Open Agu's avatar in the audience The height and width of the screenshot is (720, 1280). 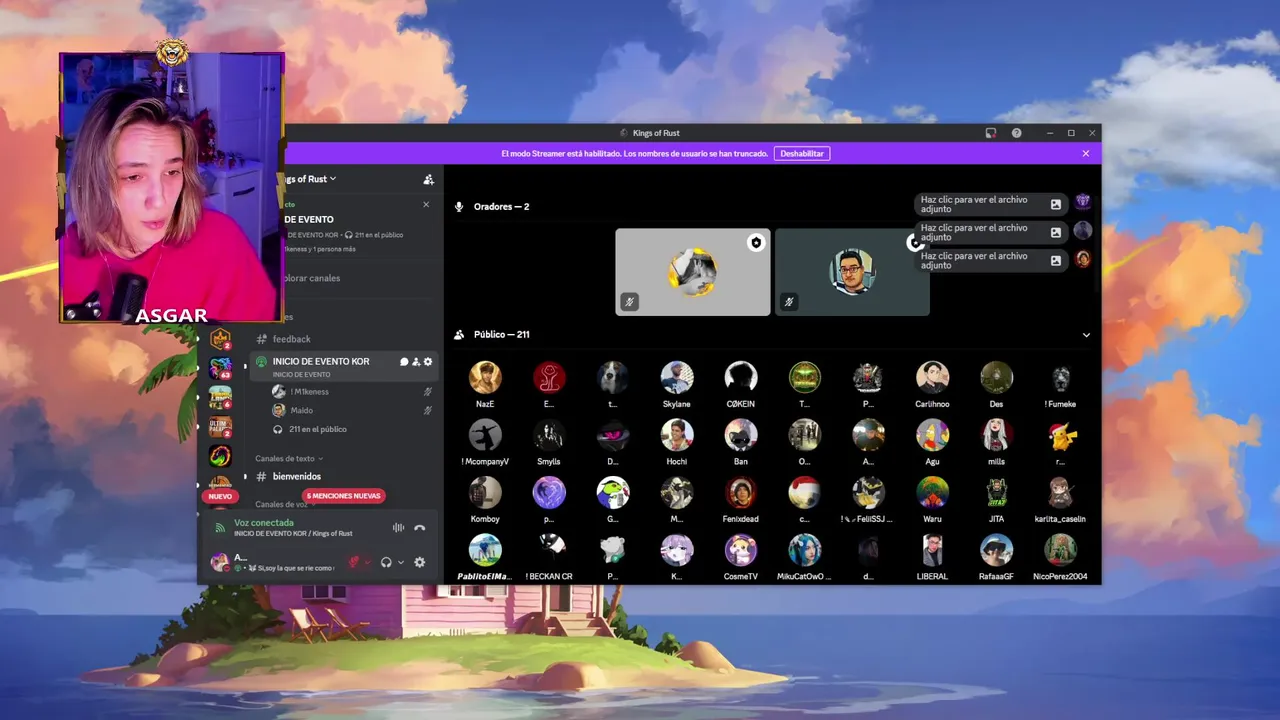pos(932,435)
